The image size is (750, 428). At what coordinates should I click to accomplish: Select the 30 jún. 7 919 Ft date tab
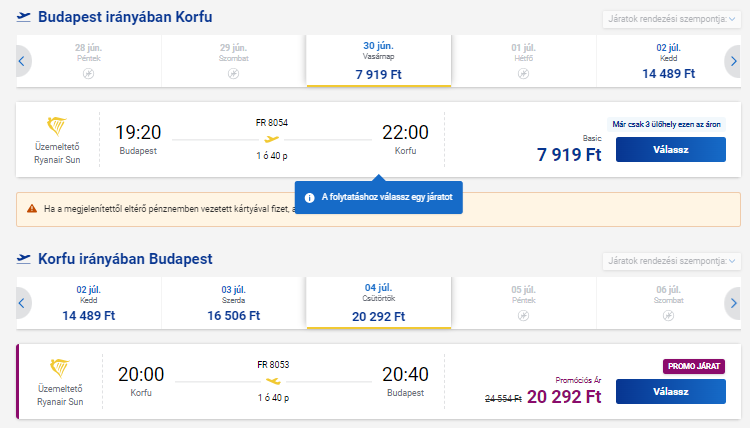tap(378, 61)
